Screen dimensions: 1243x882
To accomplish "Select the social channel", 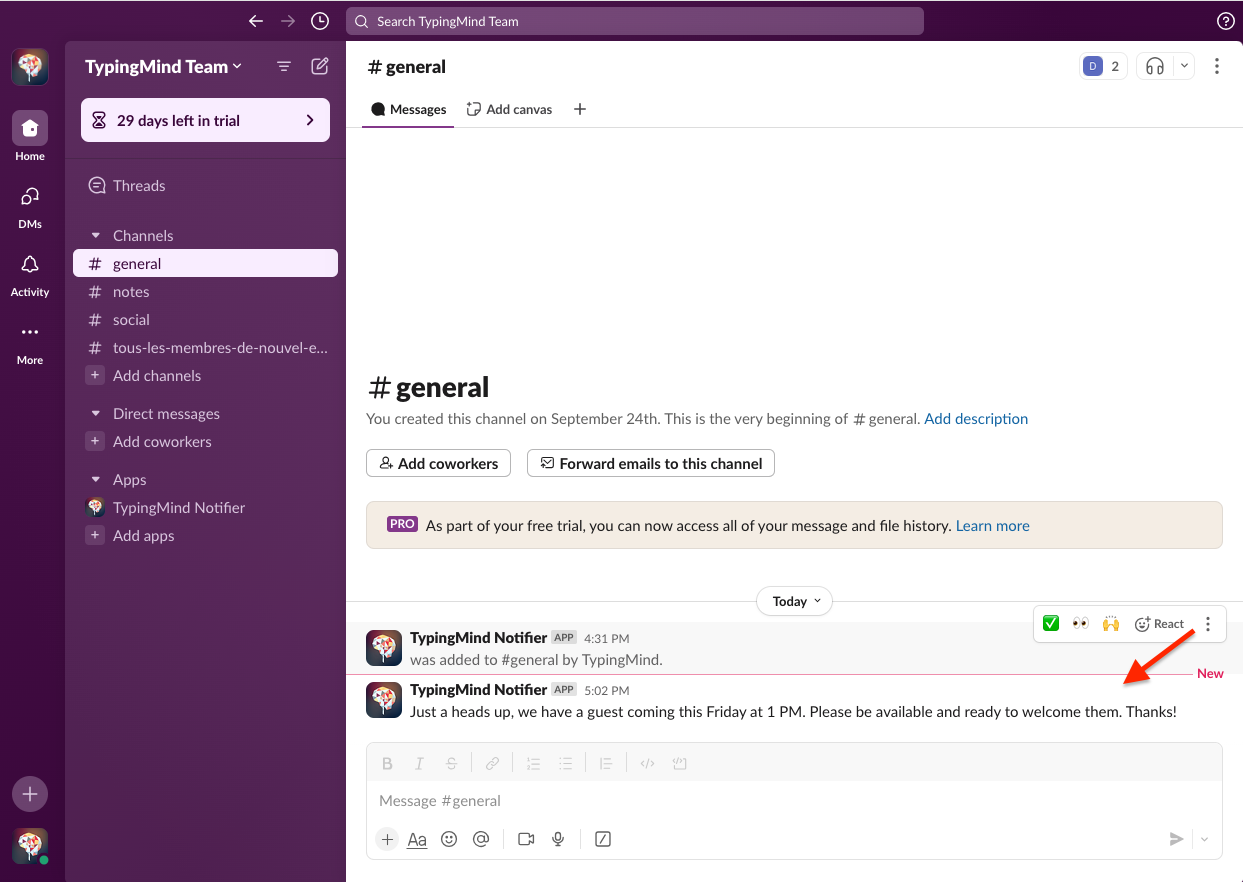I will 205,320.
